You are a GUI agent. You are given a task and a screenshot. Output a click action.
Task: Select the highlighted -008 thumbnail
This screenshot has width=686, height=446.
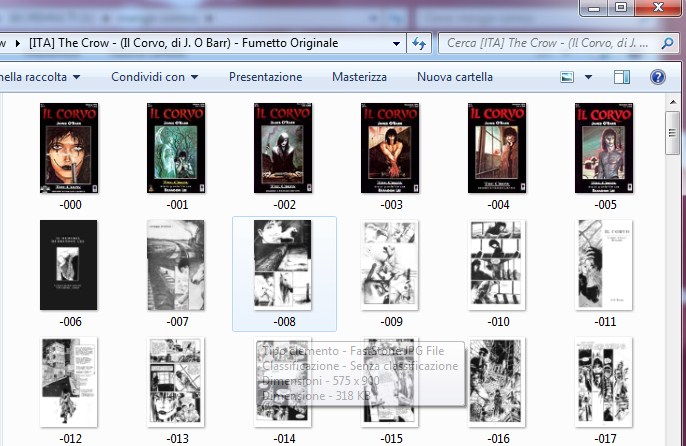tap(283, 265)
